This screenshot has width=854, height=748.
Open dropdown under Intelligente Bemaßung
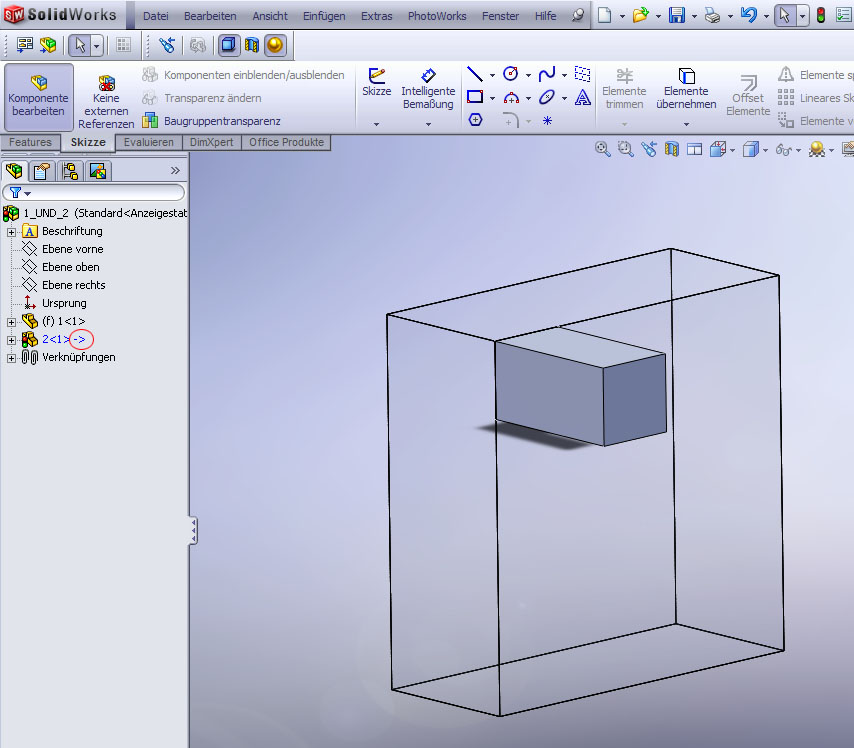[x=428, y=124]
